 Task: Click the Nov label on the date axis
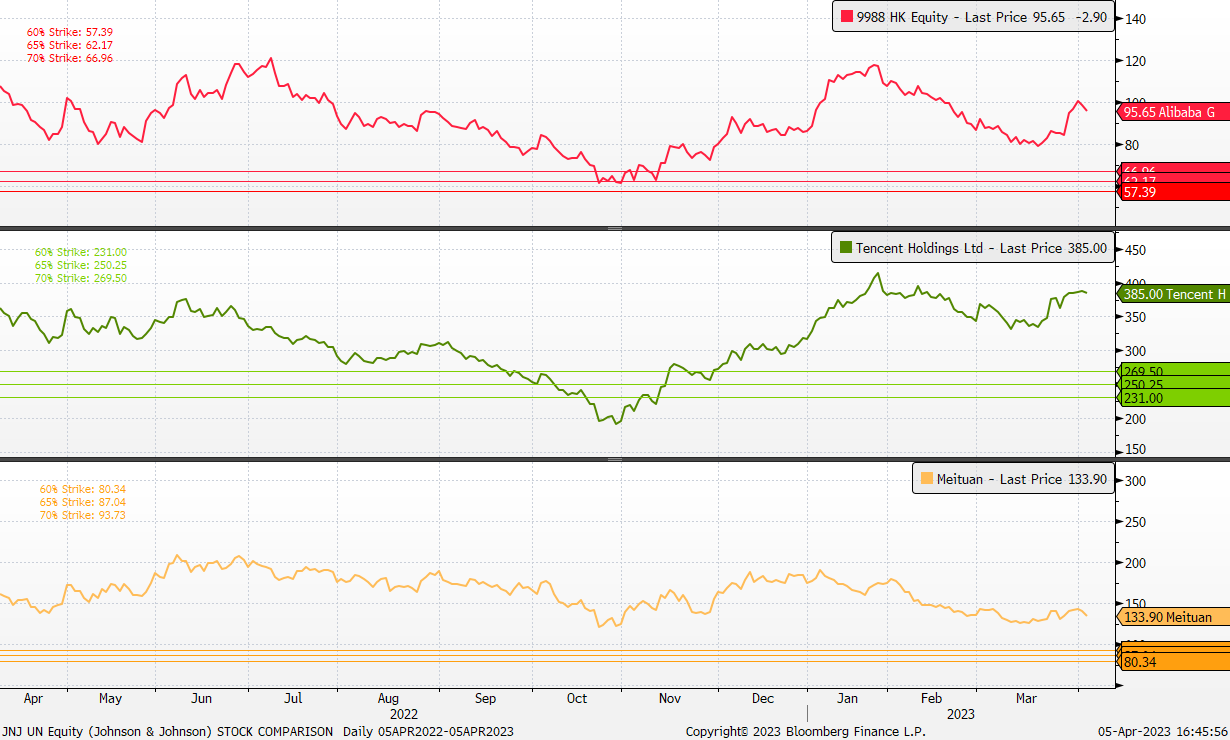click(x=670, y=699)
